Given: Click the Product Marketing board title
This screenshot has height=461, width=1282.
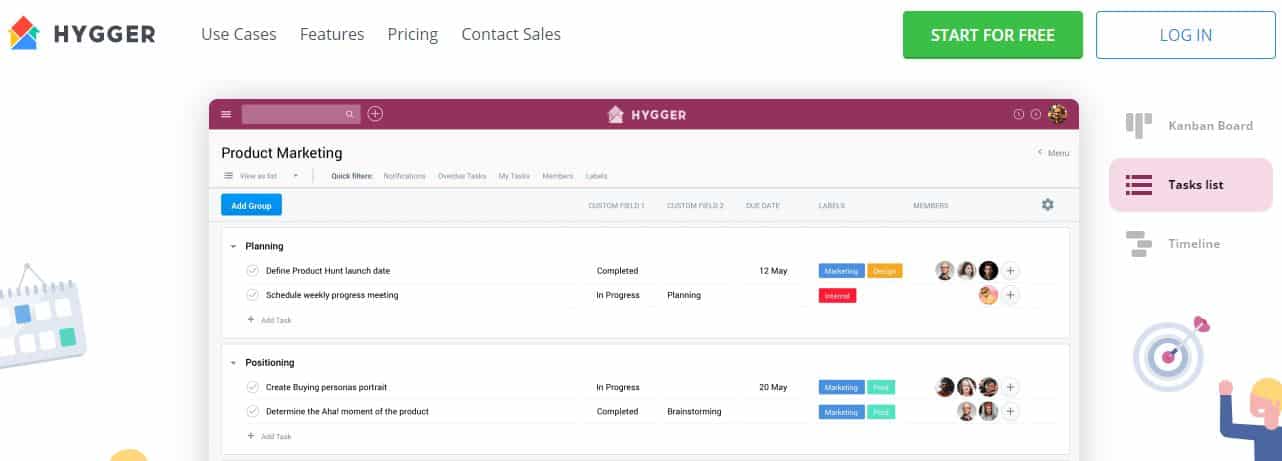Looking at the screenshot, I should (282, 153).
